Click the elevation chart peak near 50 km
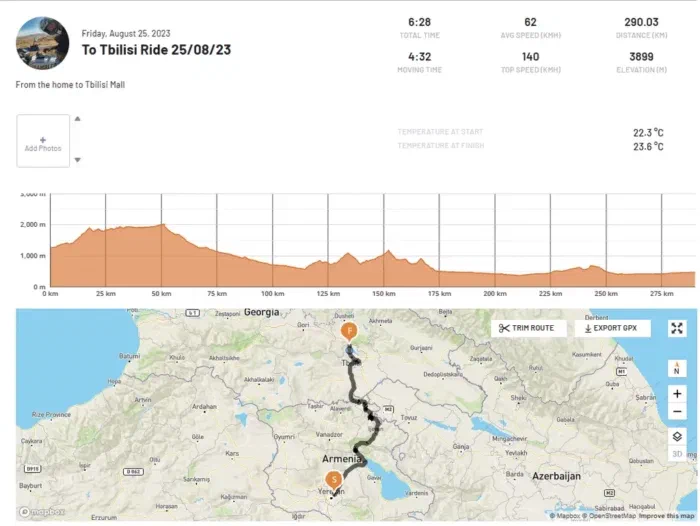The height and width of the screenshot is (526, 700). point(160,226)
